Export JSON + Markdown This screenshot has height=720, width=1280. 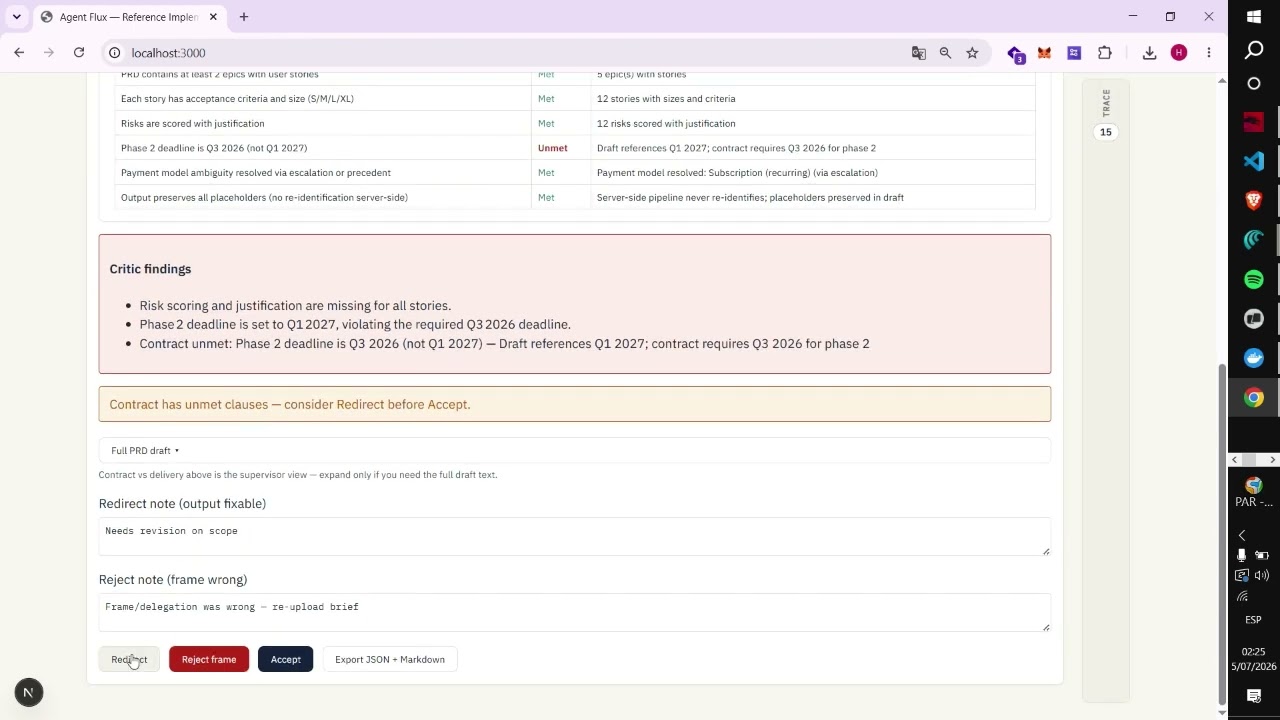point(390,660)
